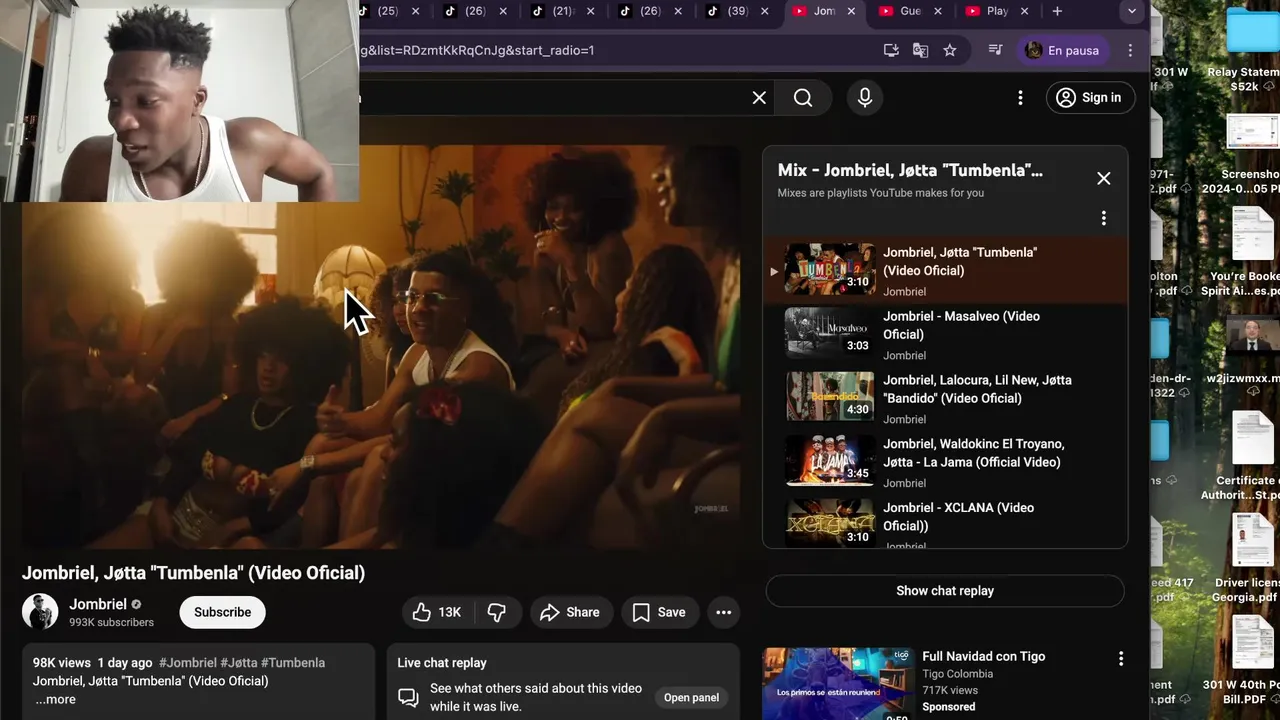Click the YouTube search magnifier button

803,97
